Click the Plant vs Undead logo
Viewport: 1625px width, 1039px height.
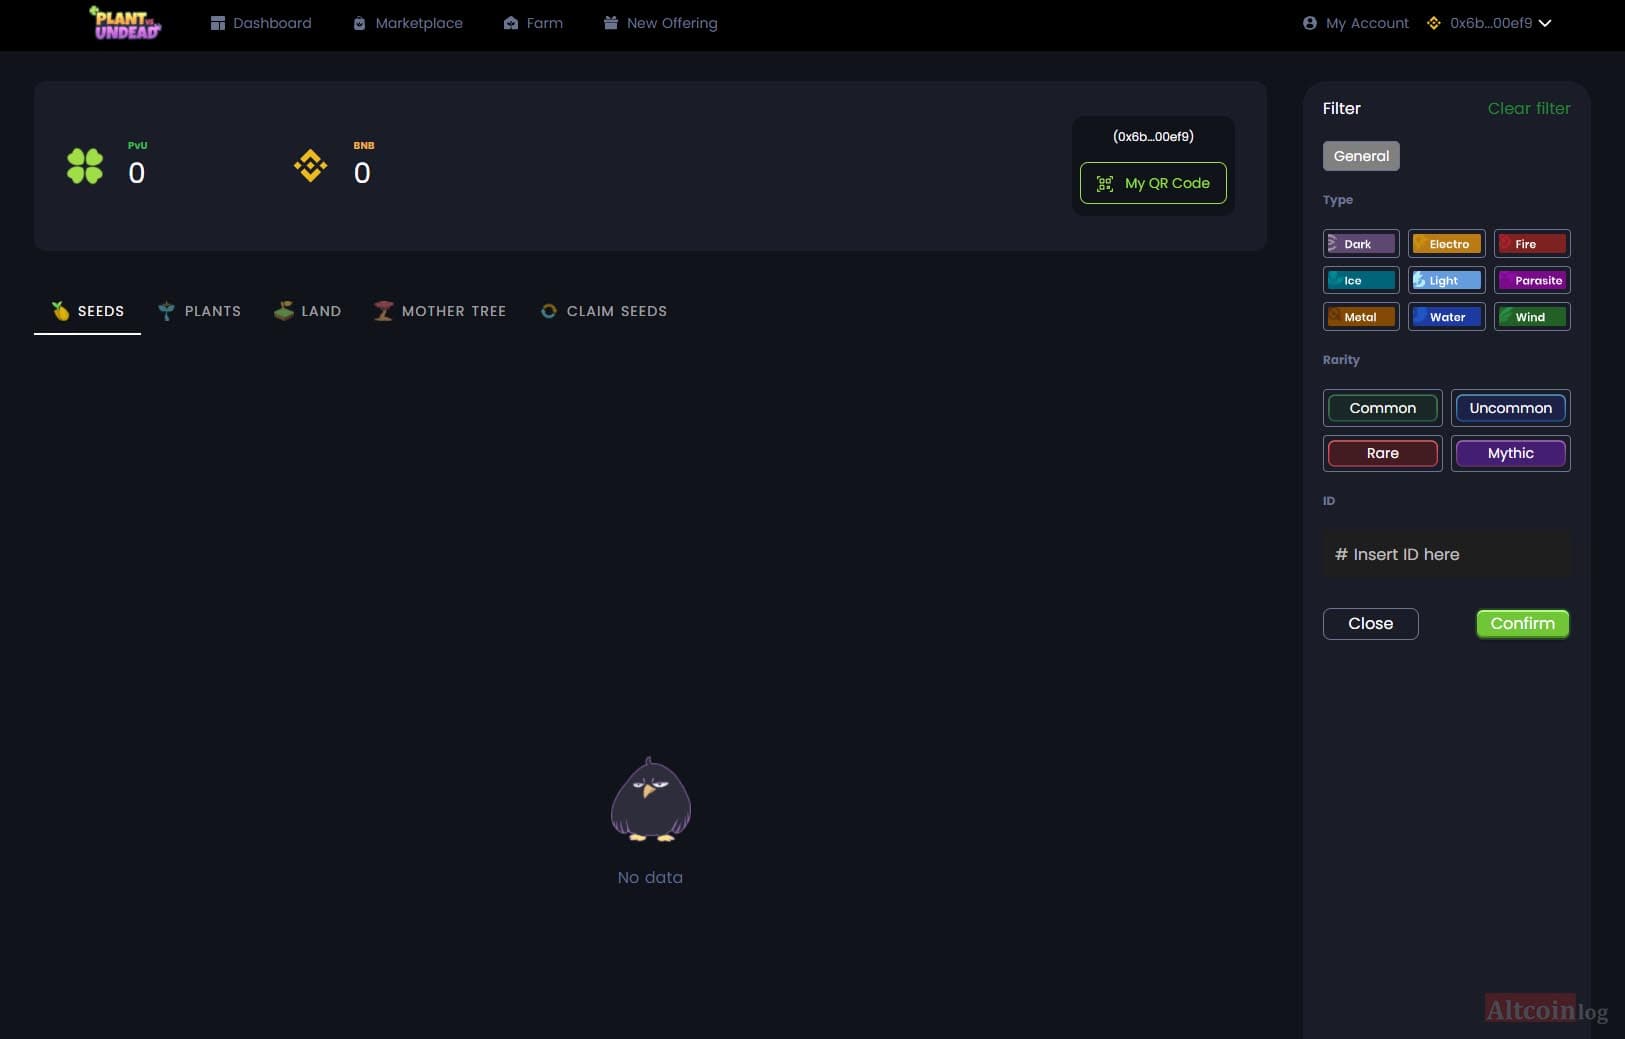(125, 23)
